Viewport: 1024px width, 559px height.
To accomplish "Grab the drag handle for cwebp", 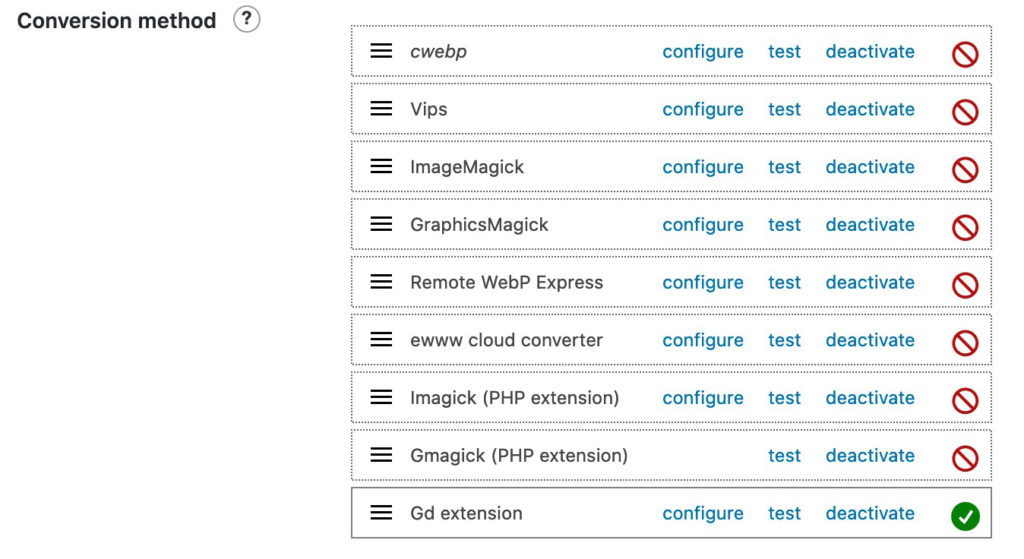I will point(381,51).
